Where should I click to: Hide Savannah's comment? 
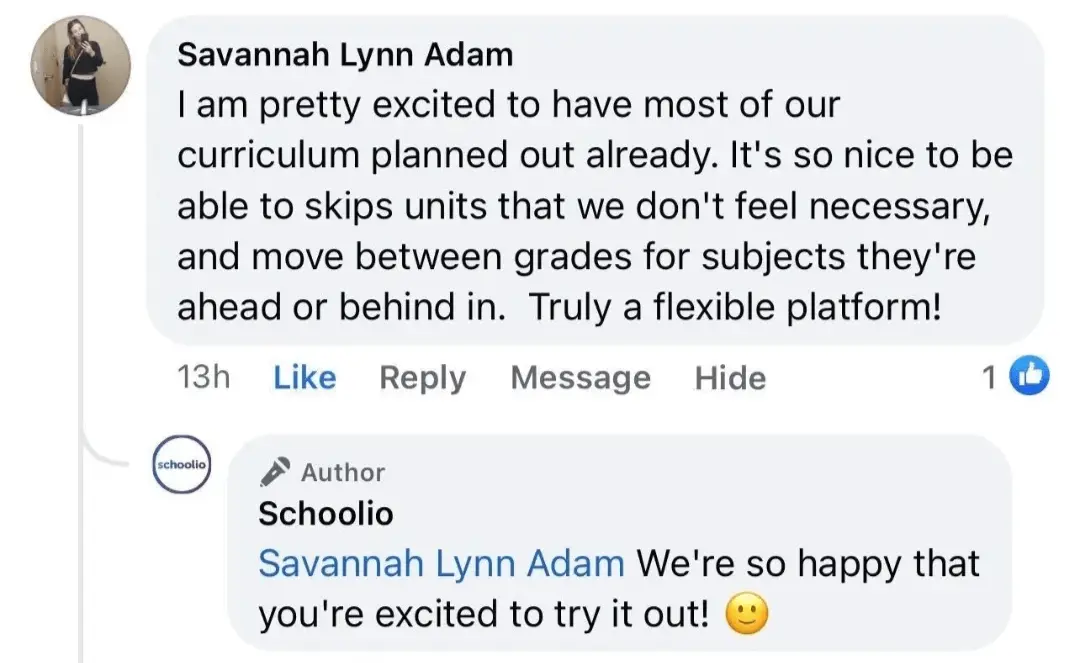[x=730, y=378]
